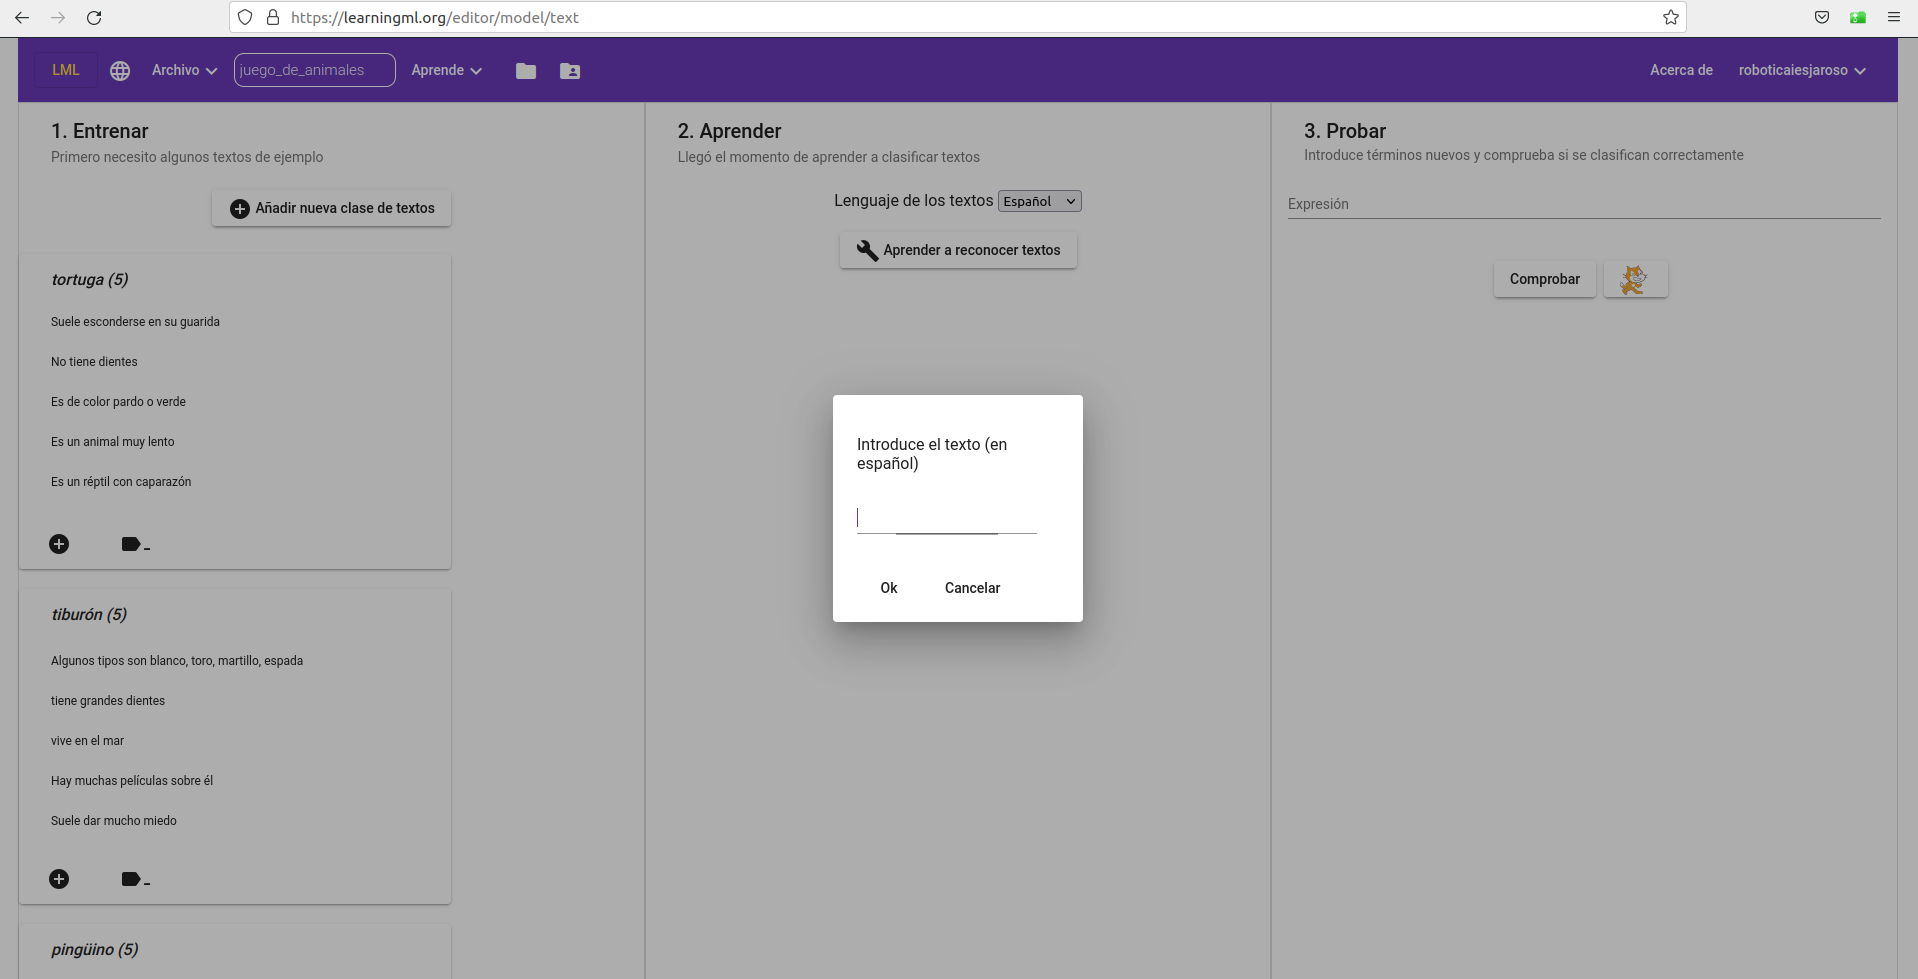Add a text to the tortuga class
Viewport: 1918px width, 979px height.
59,544
